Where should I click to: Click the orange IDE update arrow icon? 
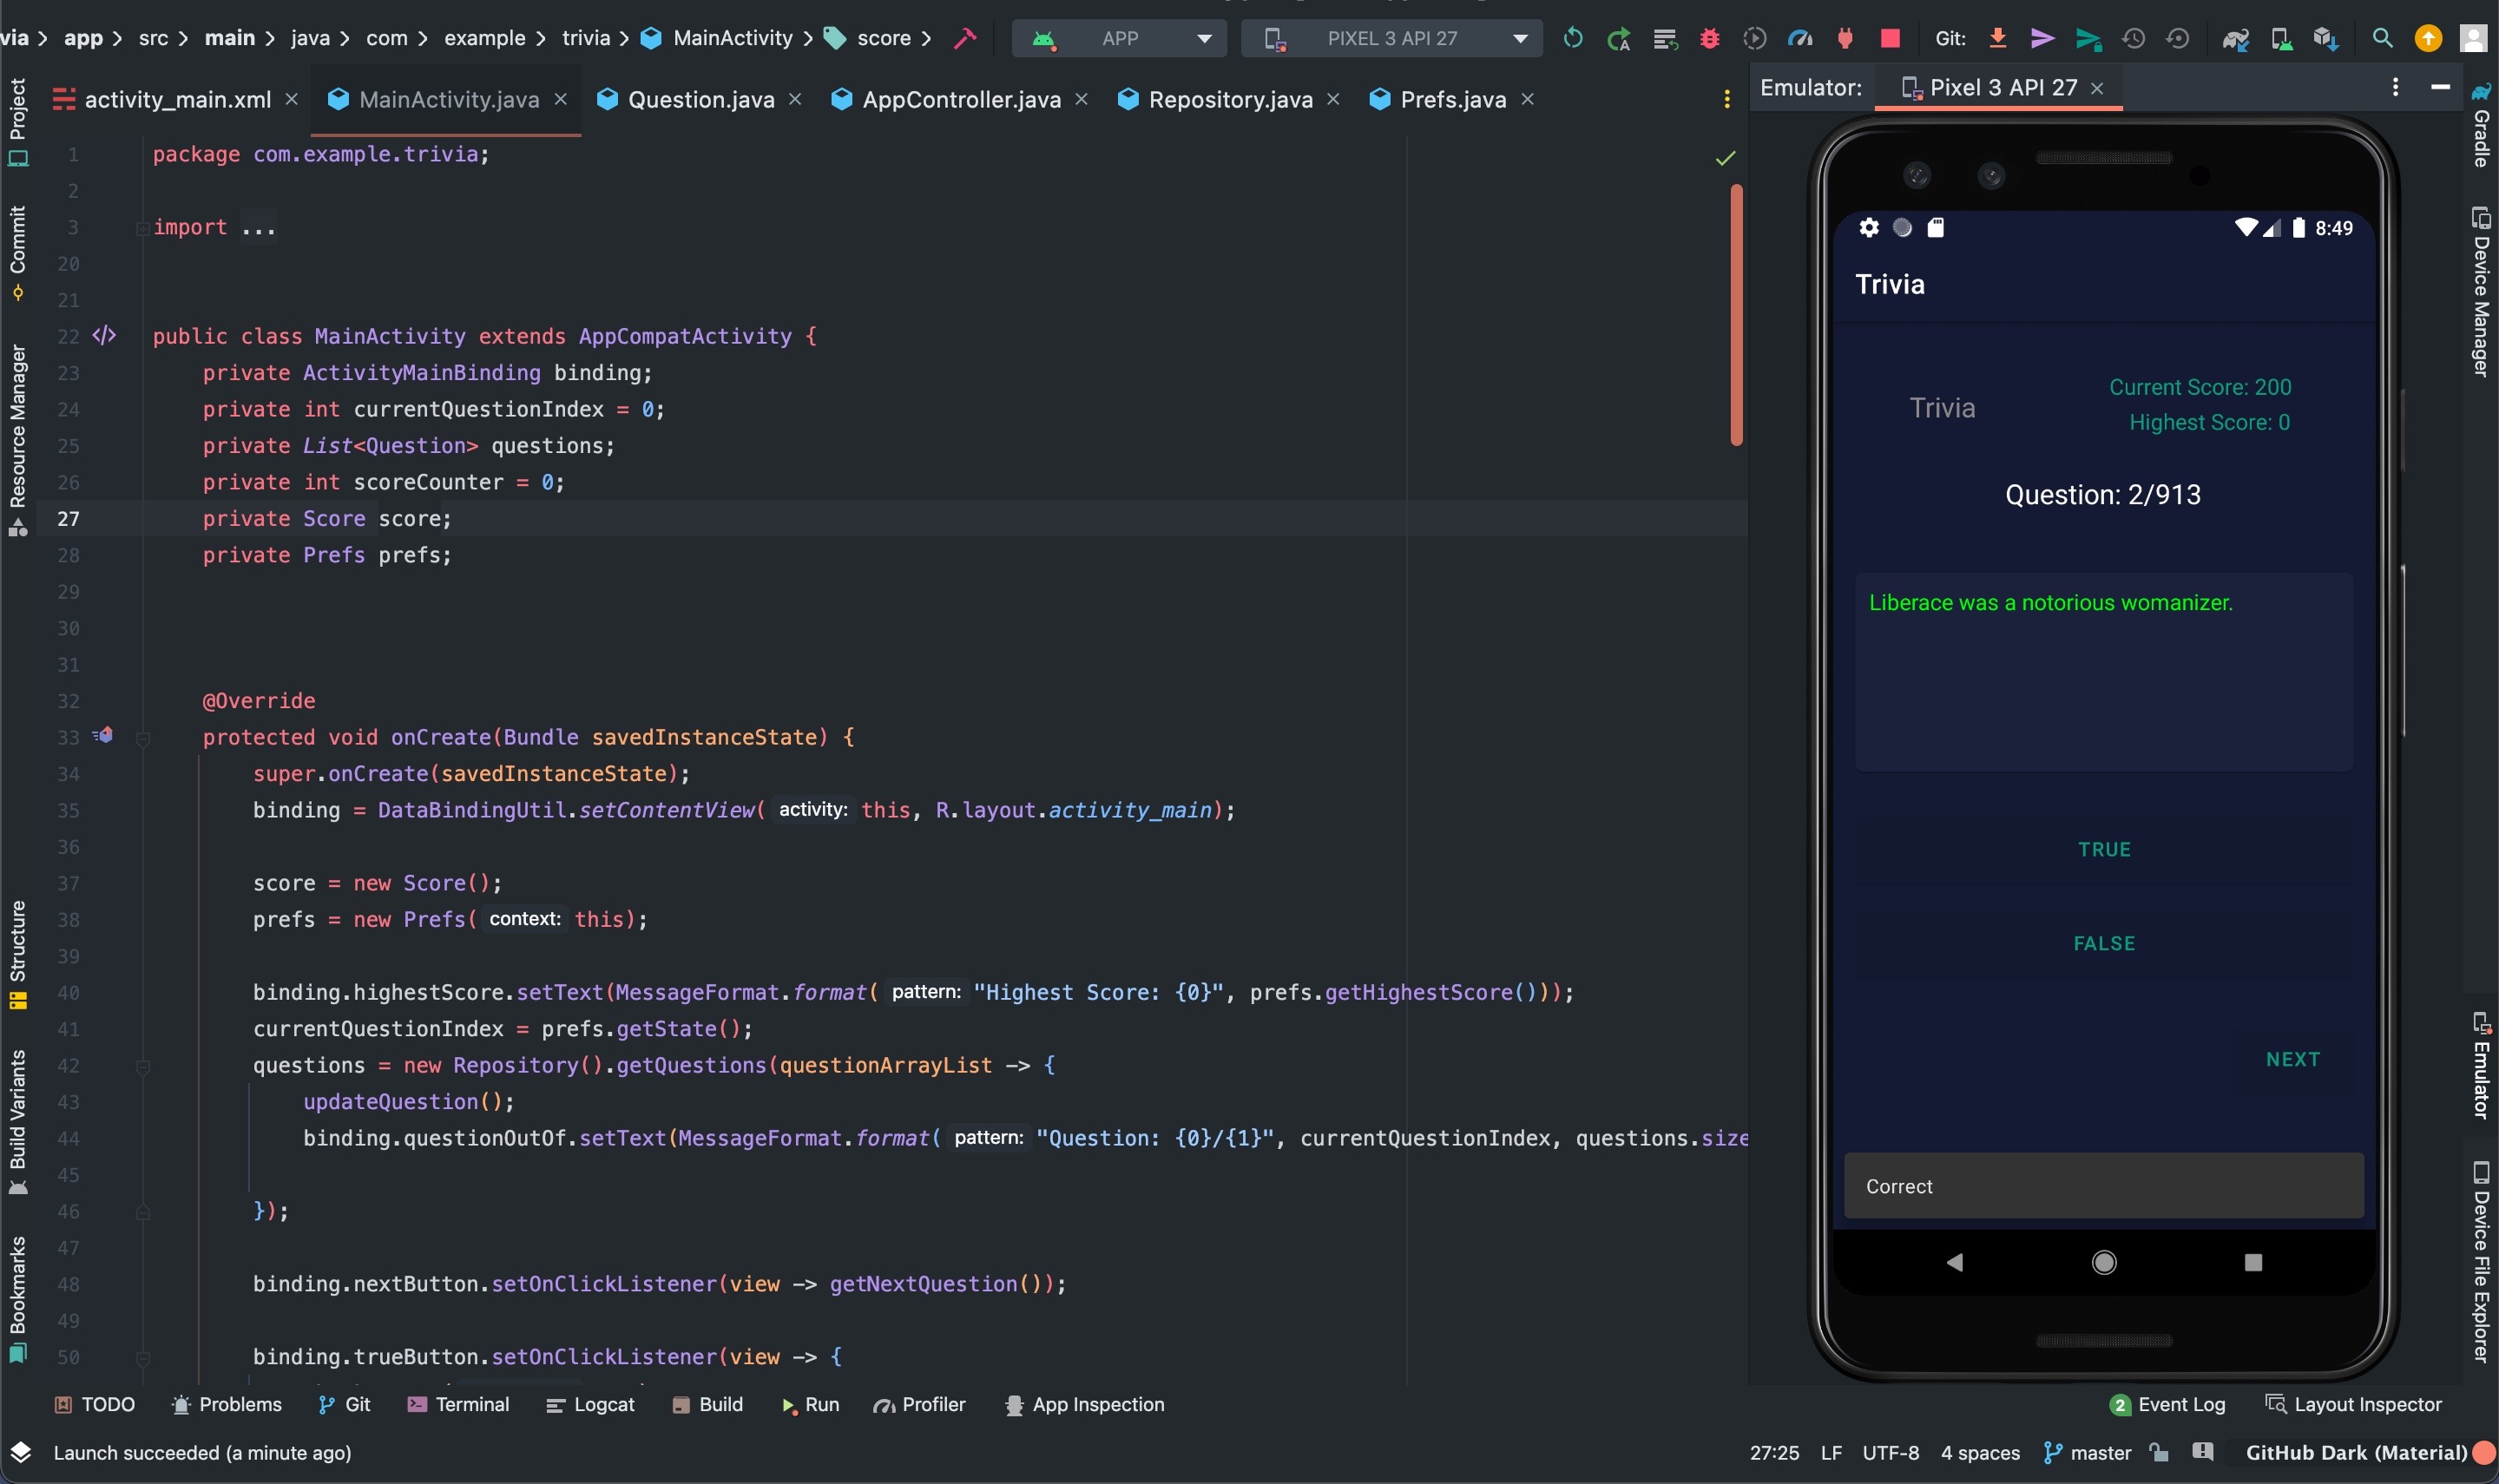tap(2429, 38)
